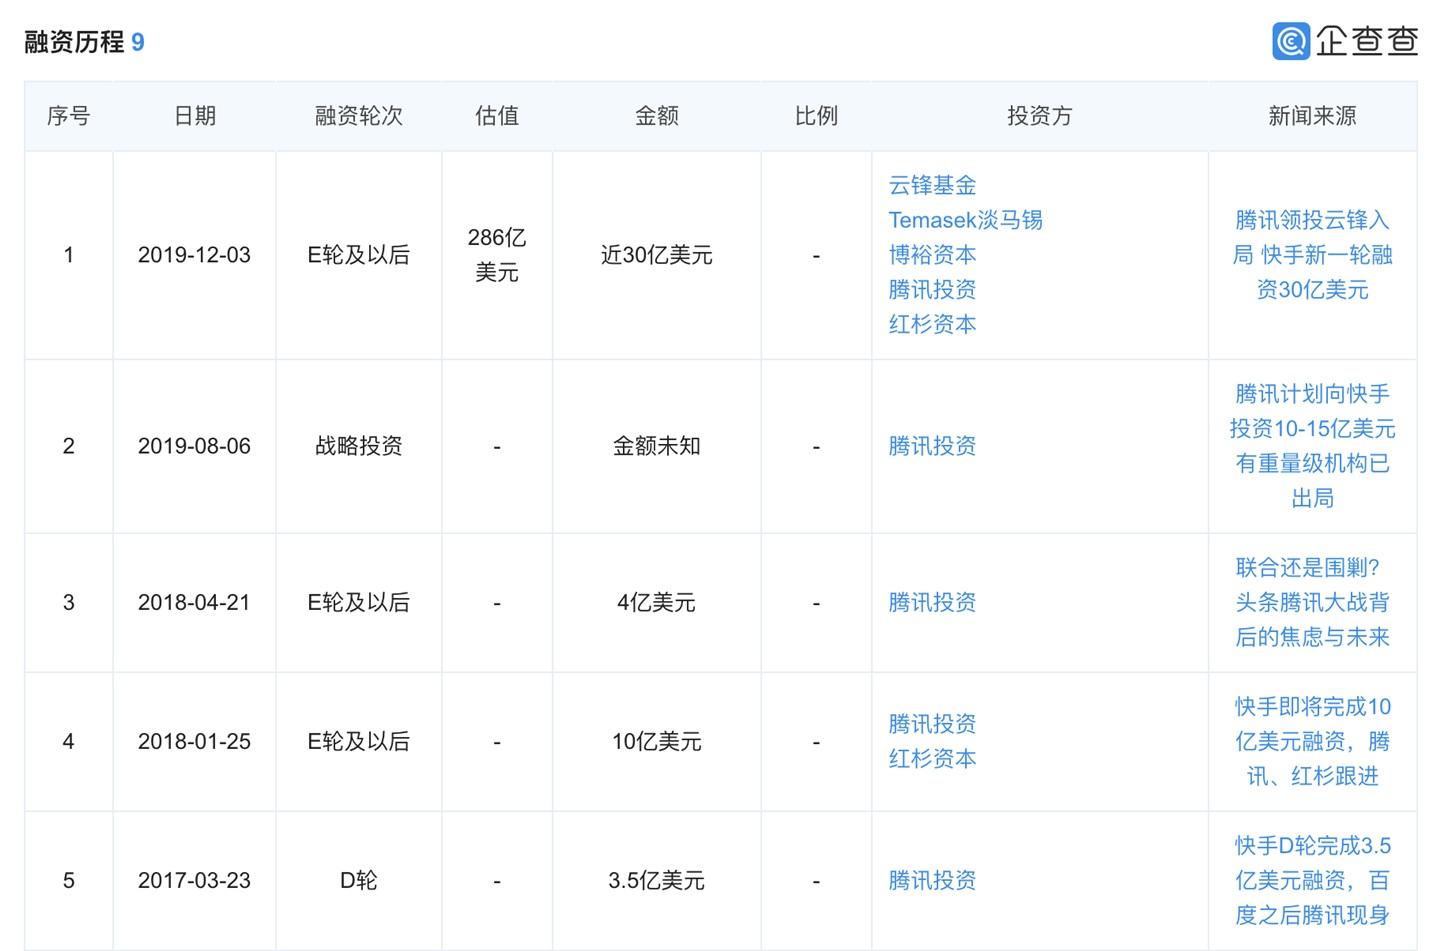Open Temasek淡马锡 investor link
This screenshot has width=1440, height=951.
click(x=965, y=220)
